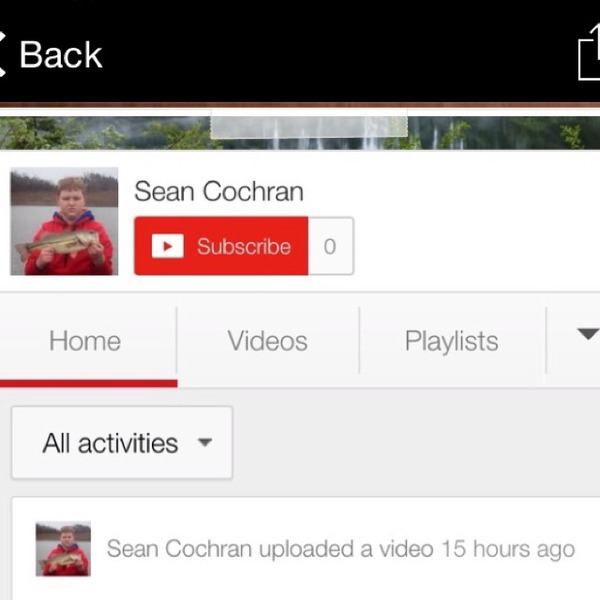Open the Playlists tab
600x600 pixels.
(x=452, y=341)
